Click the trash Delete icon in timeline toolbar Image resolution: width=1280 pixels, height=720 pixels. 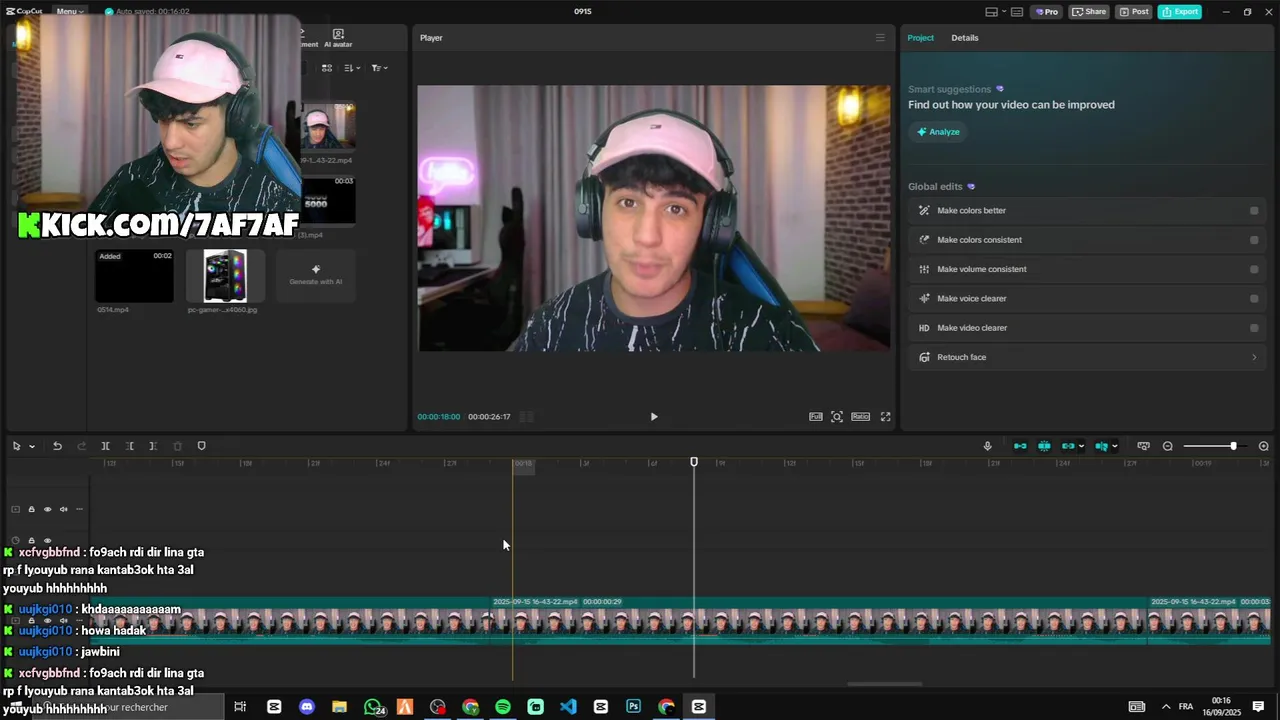coord(177,446)
